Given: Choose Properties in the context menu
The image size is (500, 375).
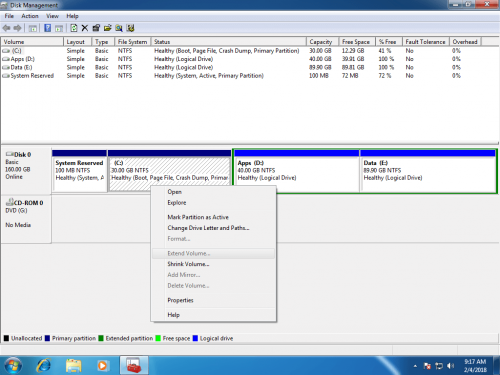Looking at the screenshot, I should coord(213,300).
